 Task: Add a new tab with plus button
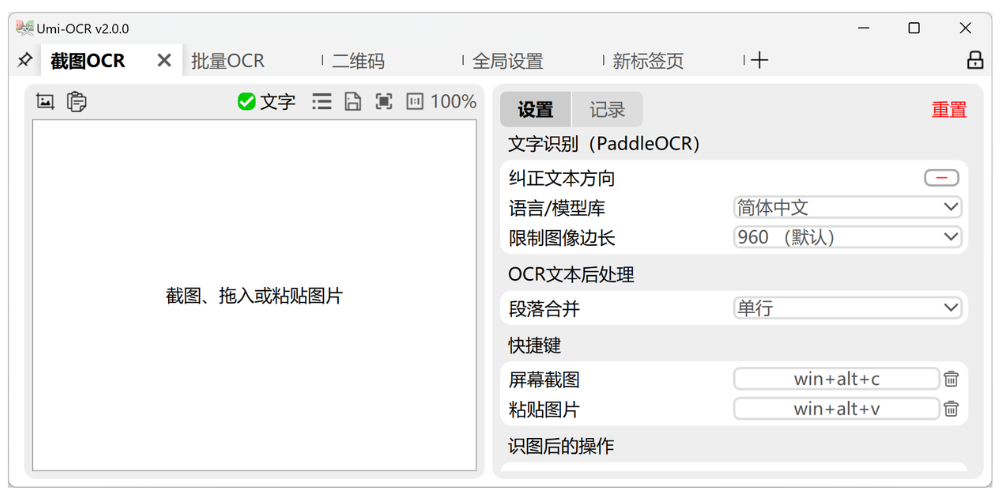[x=760, y=60]
